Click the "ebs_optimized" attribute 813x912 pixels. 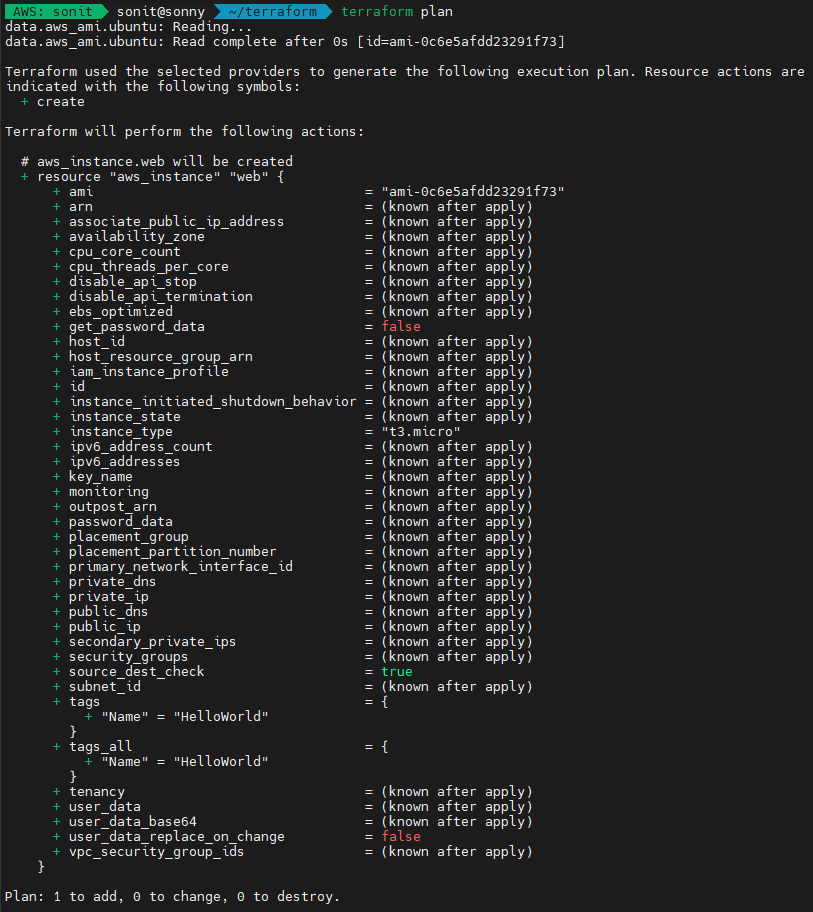pyautogui.click(x=121, y=312)
